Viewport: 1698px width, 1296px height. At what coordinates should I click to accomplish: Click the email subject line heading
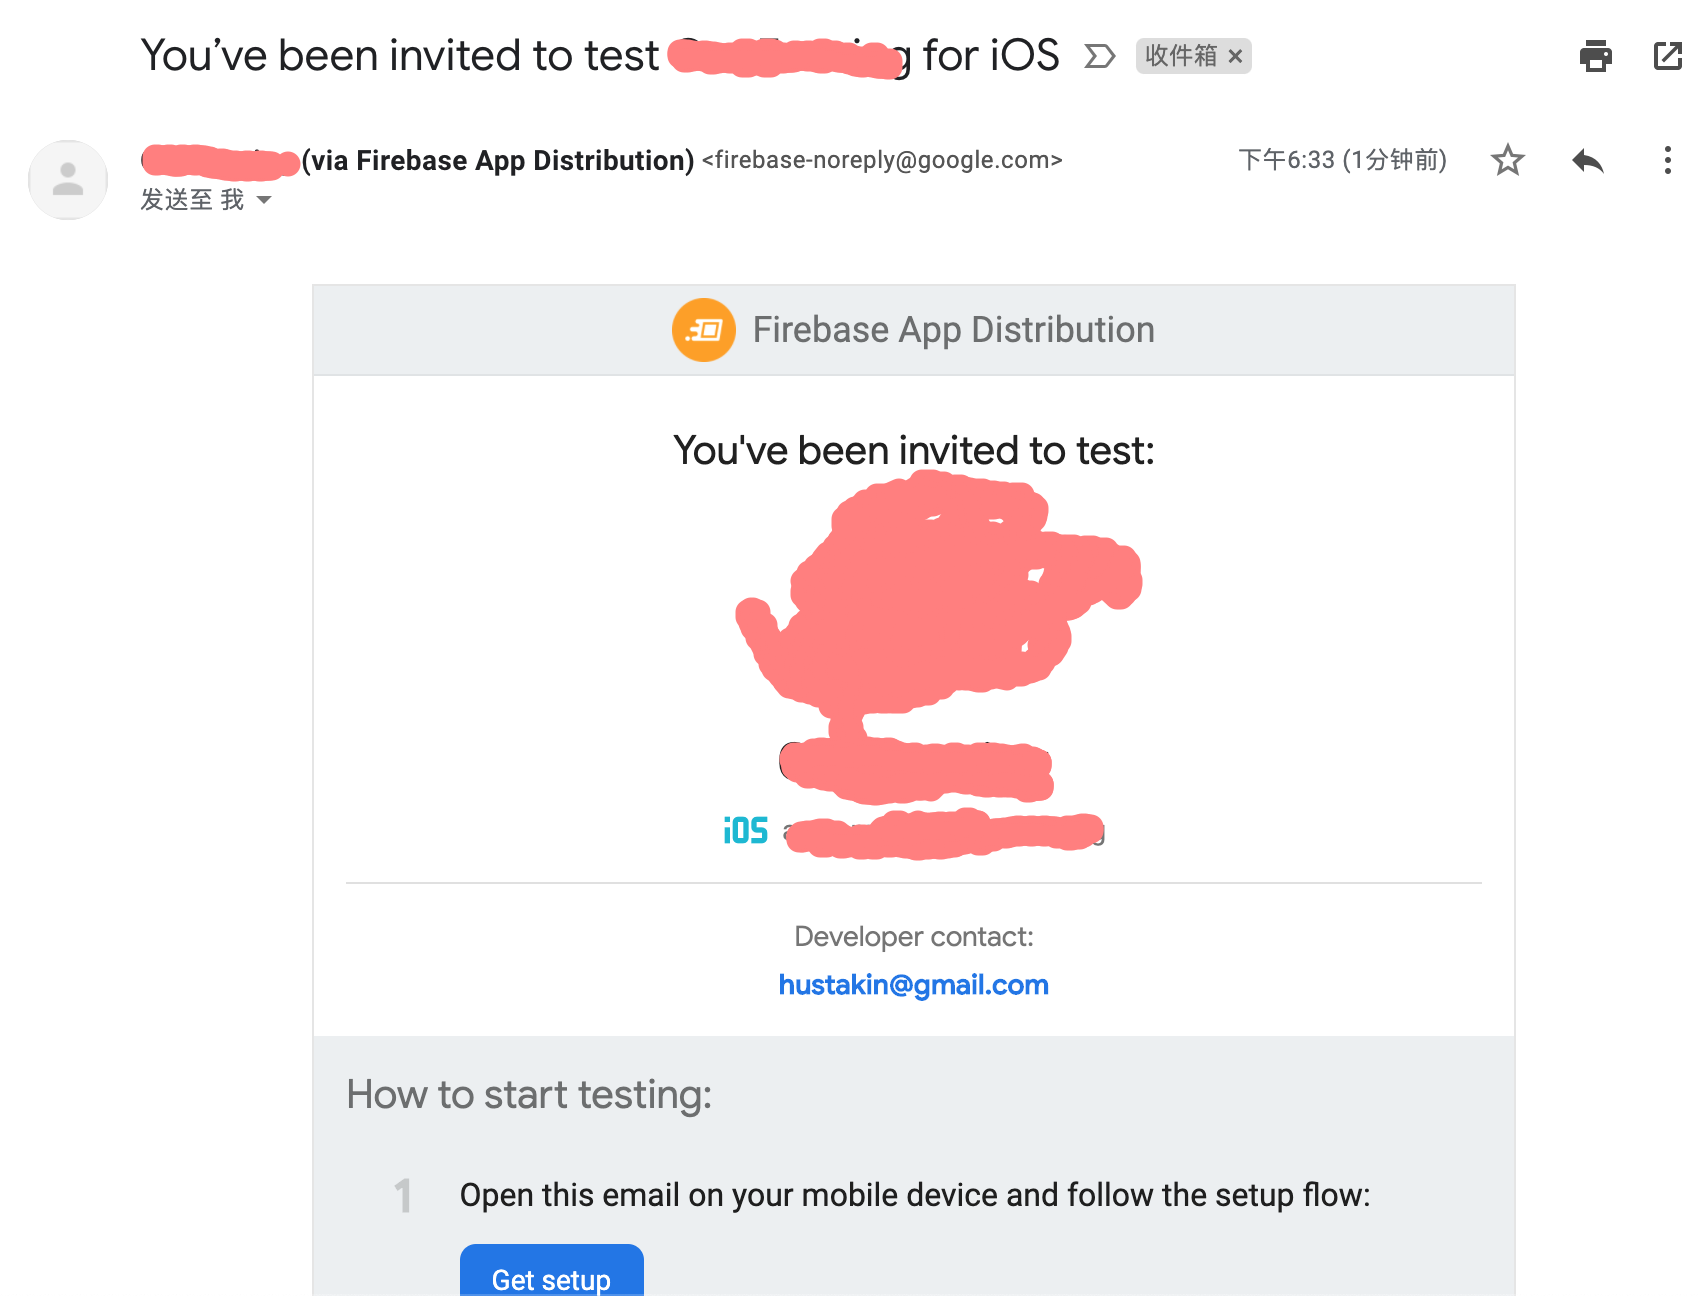point(600,55)
